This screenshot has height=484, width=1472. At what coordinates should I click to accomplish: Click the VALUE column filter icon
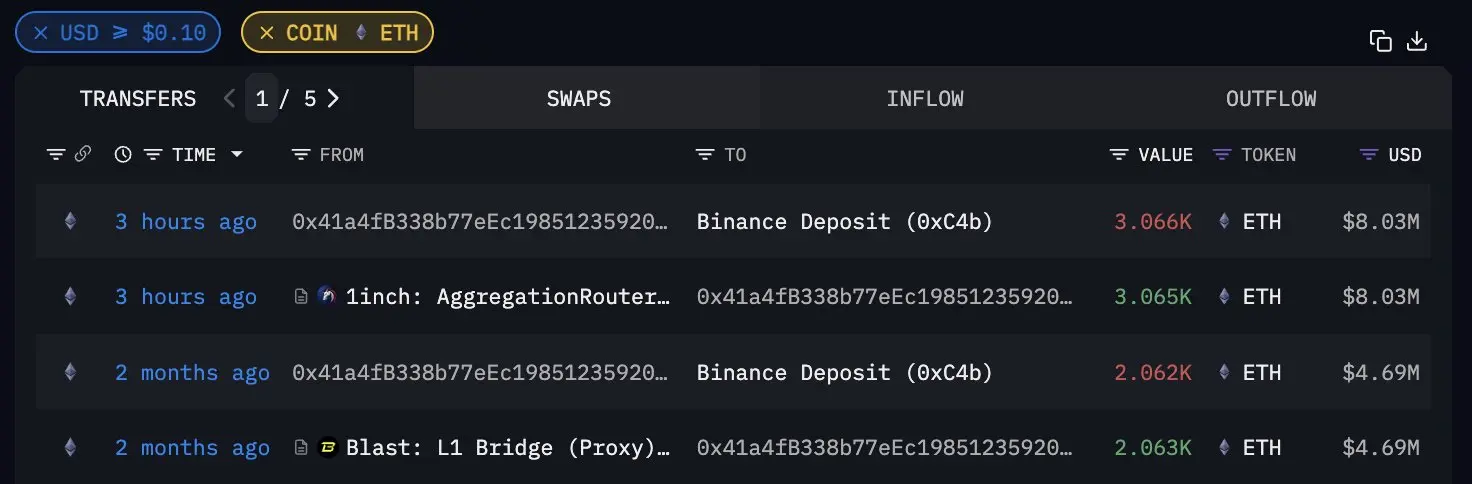tap(1119, 155)
